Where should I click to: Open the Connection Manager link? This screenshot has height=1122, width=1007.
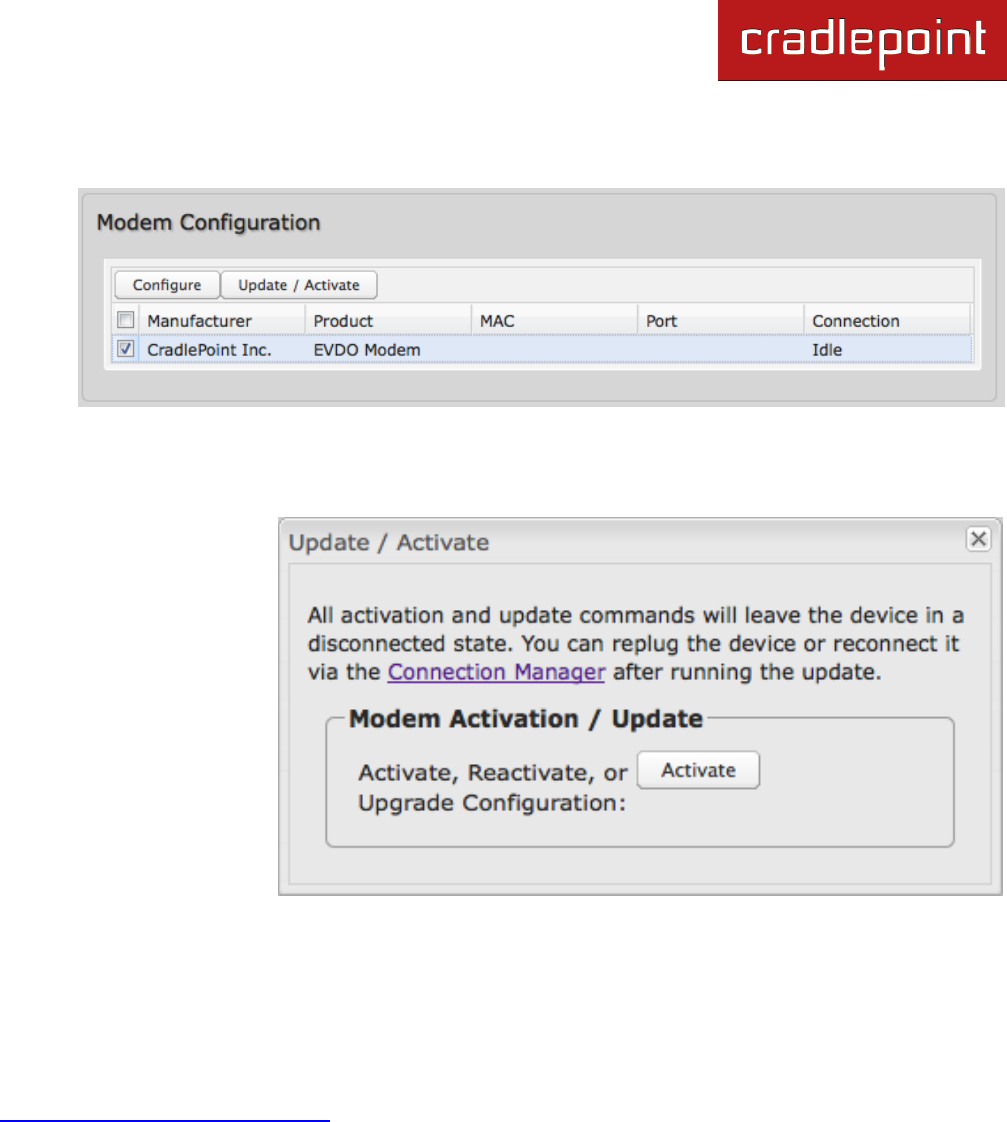pyautogui.click(x=496, y=672)
